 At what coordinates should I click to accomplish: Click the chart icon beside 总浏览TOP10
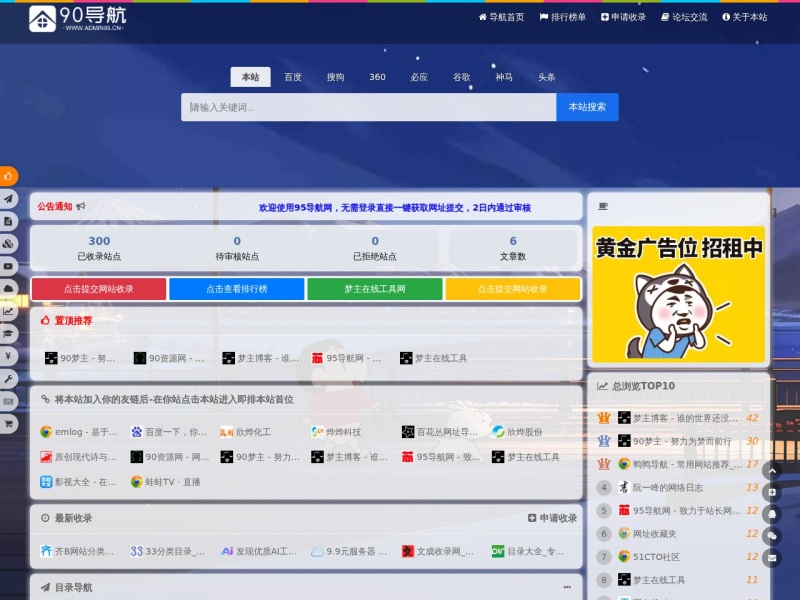pyautogui.click(x=603, y=386)
